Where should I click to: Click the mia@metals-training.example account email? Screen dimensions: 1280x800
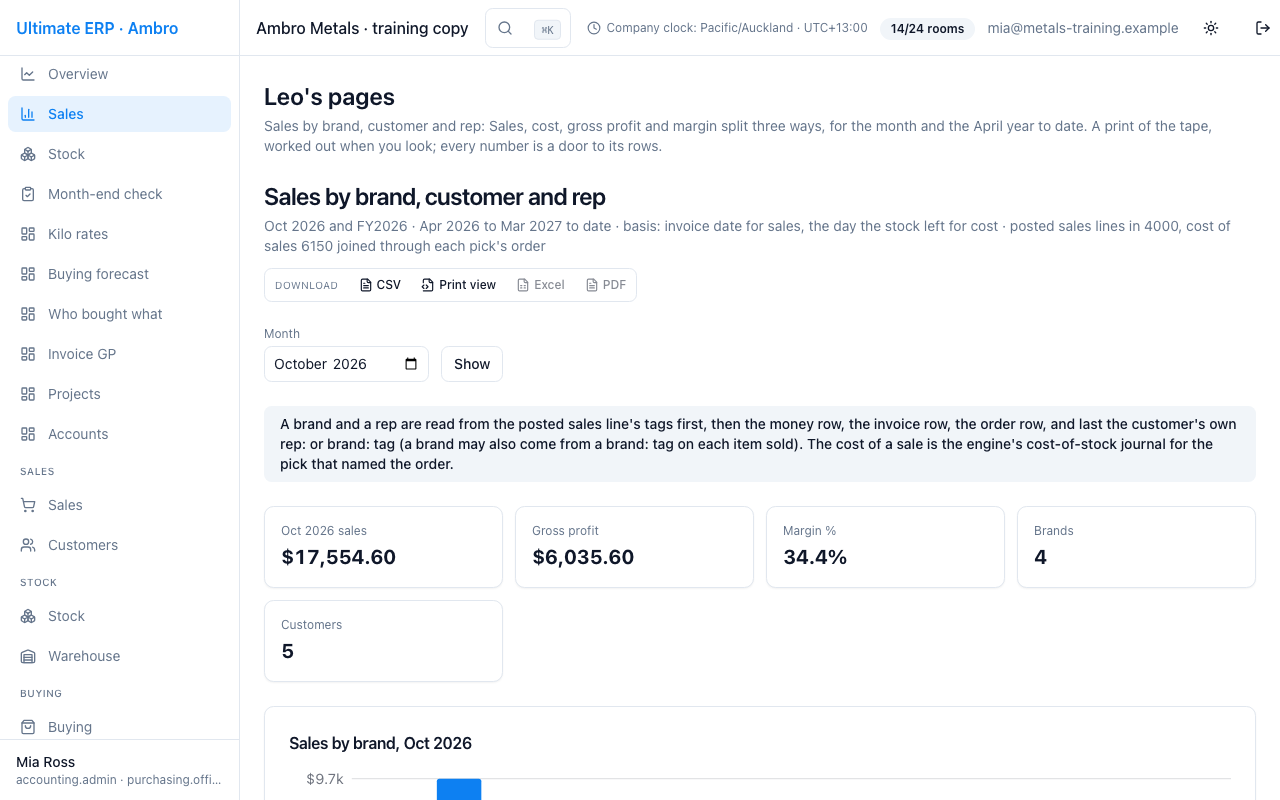pos(1083,28)
